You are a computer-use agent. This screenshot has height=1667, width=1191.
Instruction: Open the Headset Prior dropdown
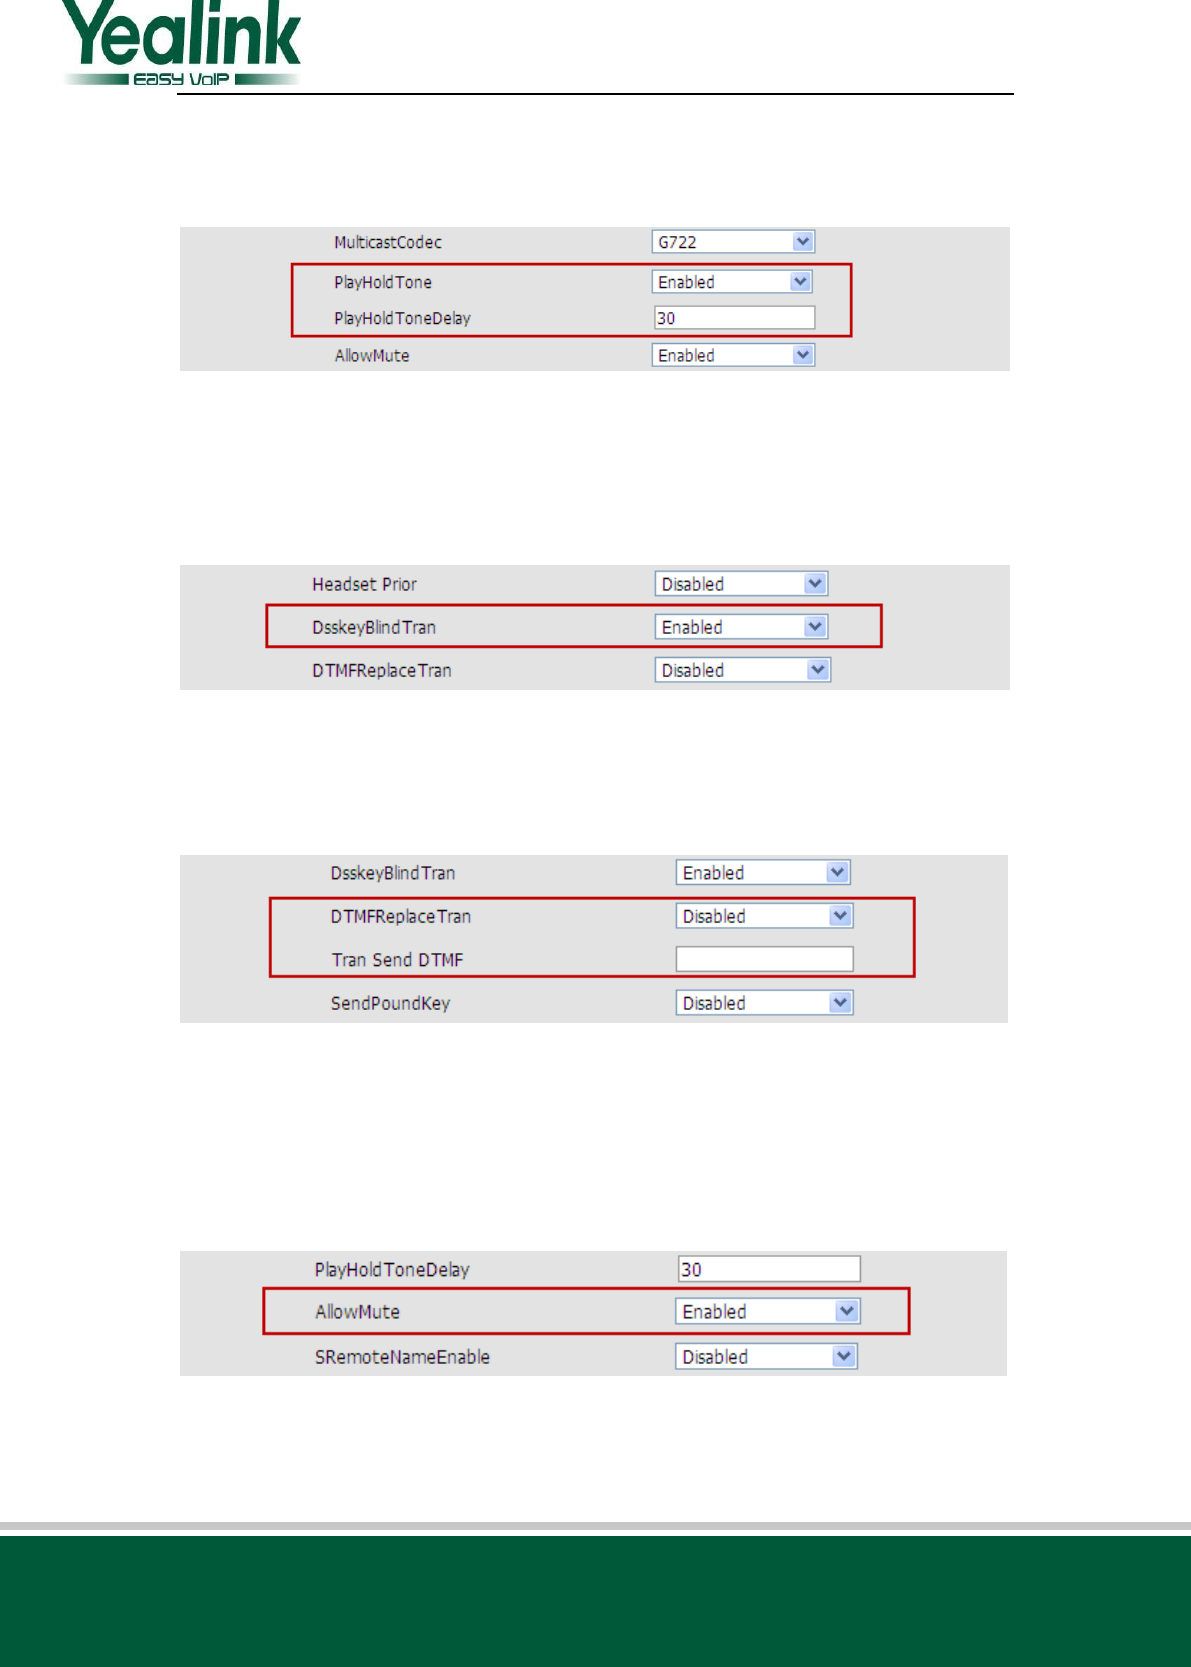741,584
